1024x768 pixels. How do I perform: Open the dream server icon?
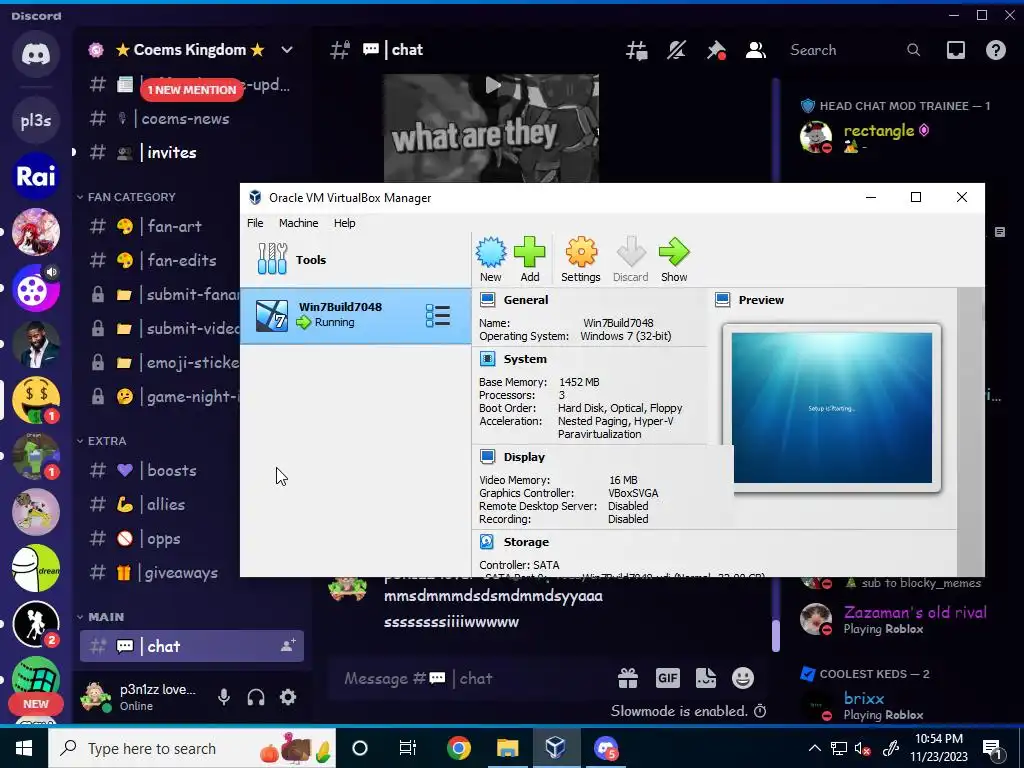36,568
